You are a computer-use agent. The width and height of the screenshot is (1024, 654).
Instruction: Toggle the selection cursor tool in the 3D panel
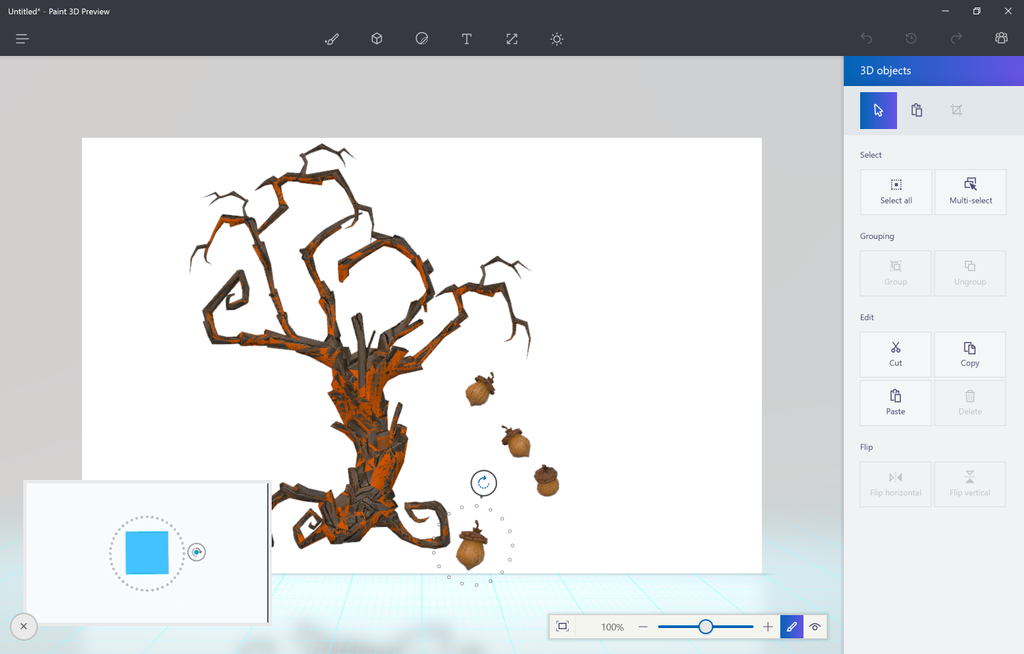point(877,110)
